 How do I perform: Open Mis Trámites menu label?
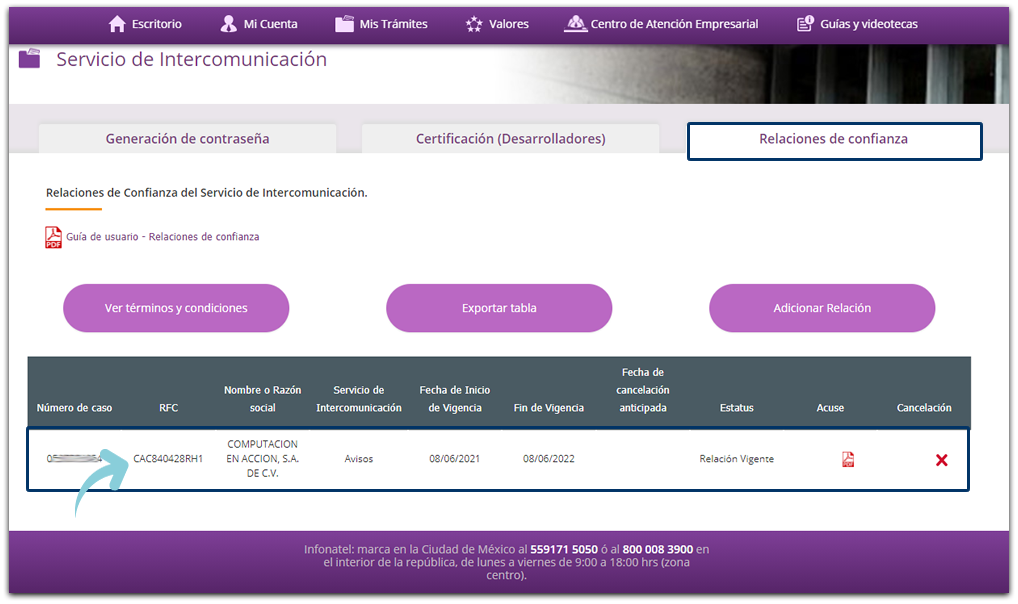click(394, 24)
